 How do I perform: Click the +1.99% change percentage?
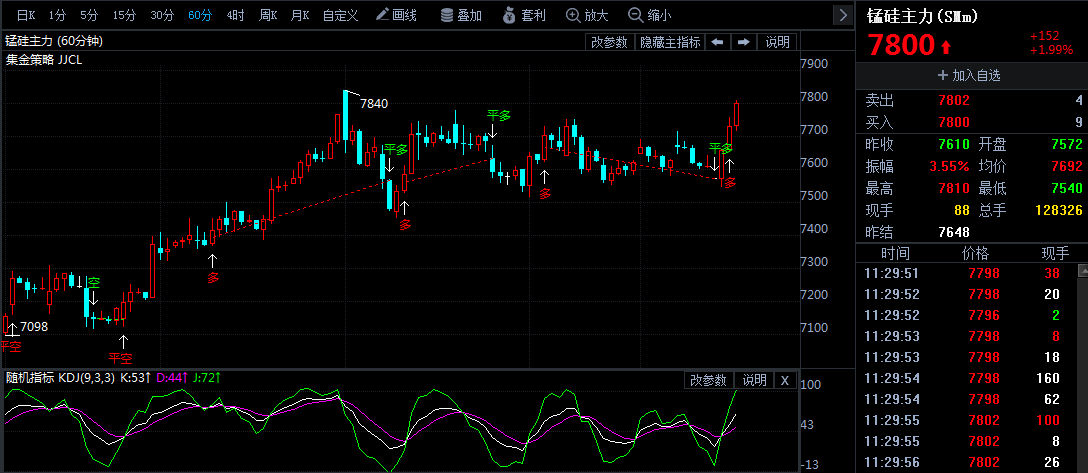[x=1051, y=50]
